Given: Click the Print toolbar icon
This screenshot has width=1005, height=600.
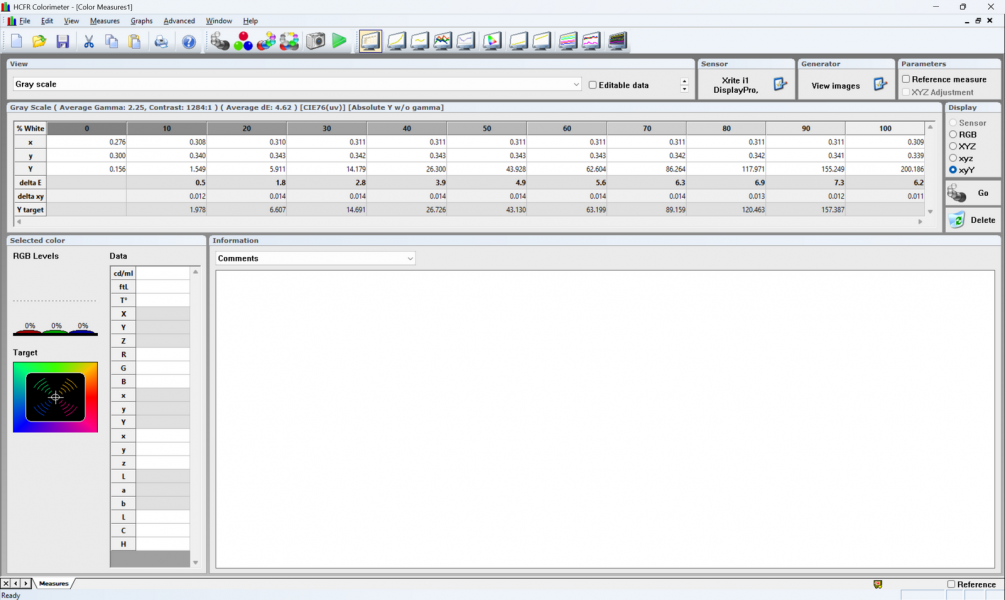Looking at the screenshot, I should pos(160,41).
